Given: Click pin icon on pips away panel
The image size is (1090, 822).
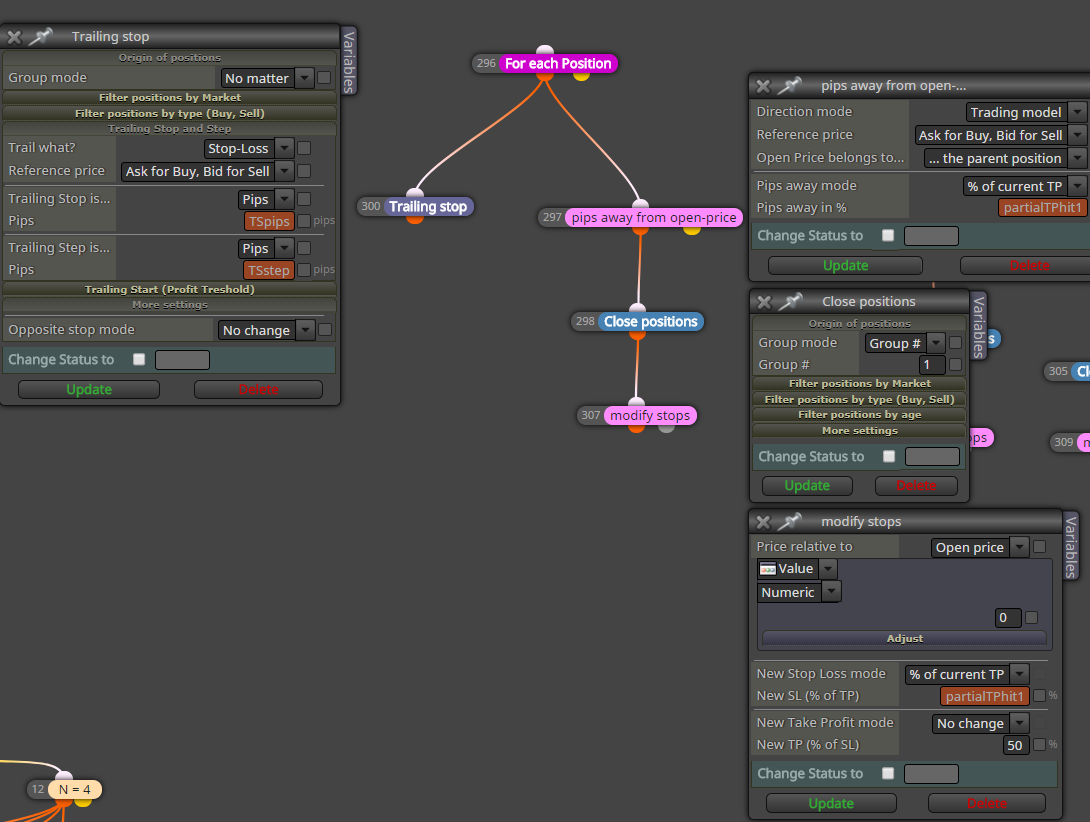Looking at the screenshot, I should tap(790, 86).
